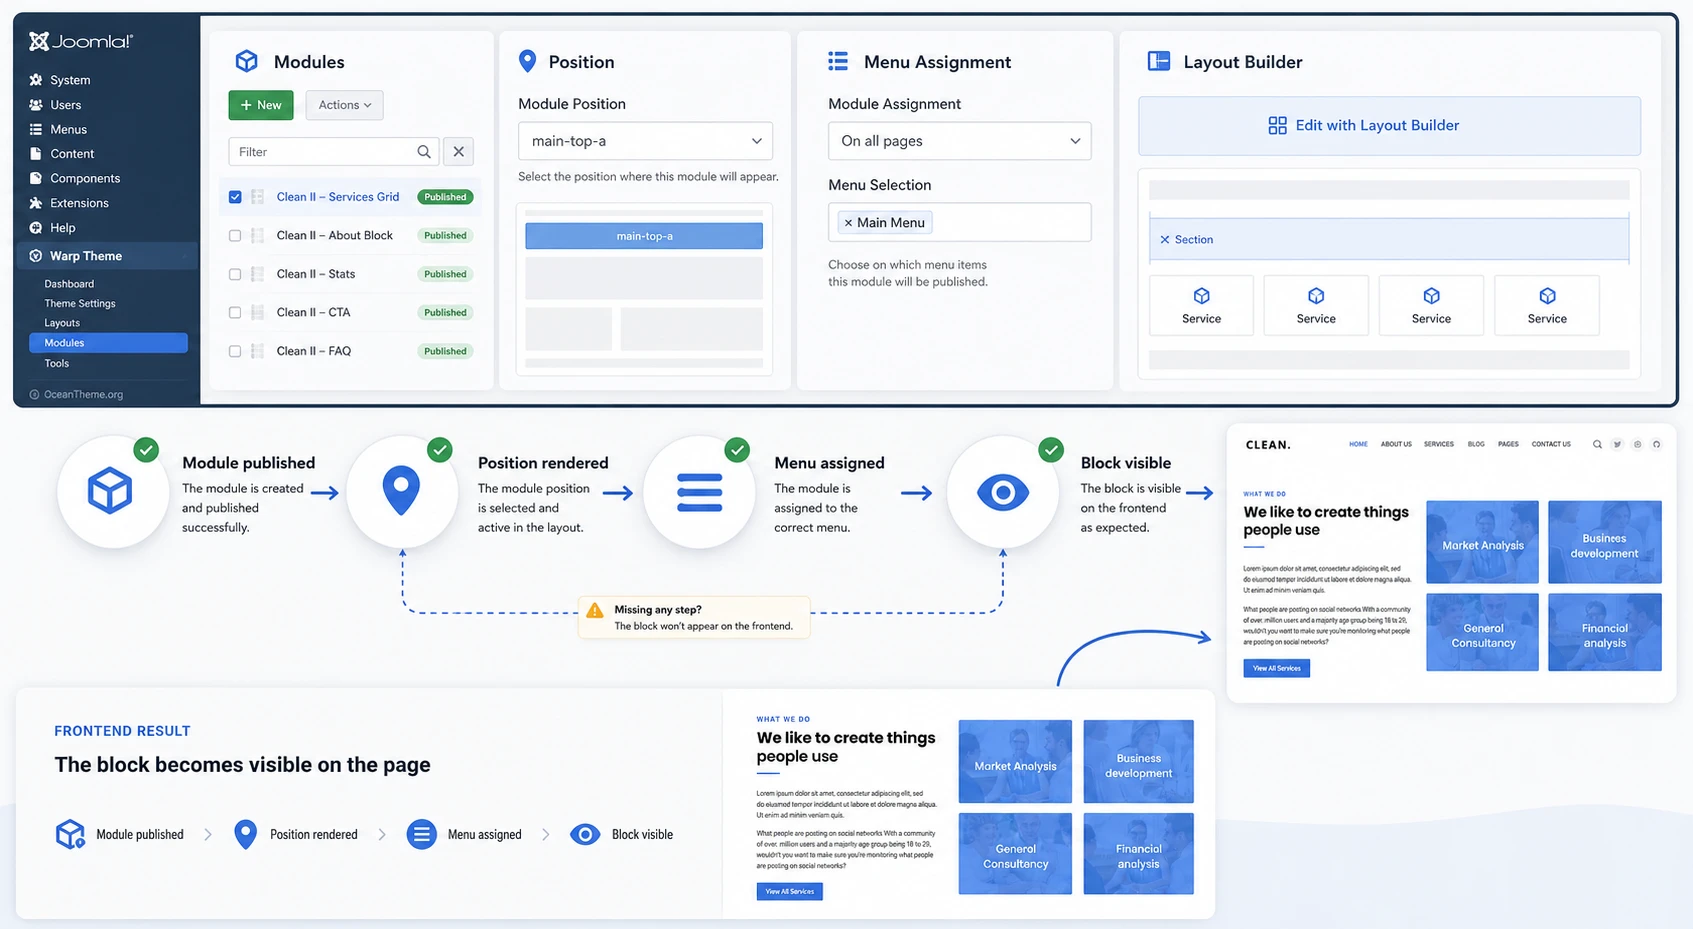1693x929 pixels.
Task: Open Clean II – About Block module
Action: coord(335,236)
